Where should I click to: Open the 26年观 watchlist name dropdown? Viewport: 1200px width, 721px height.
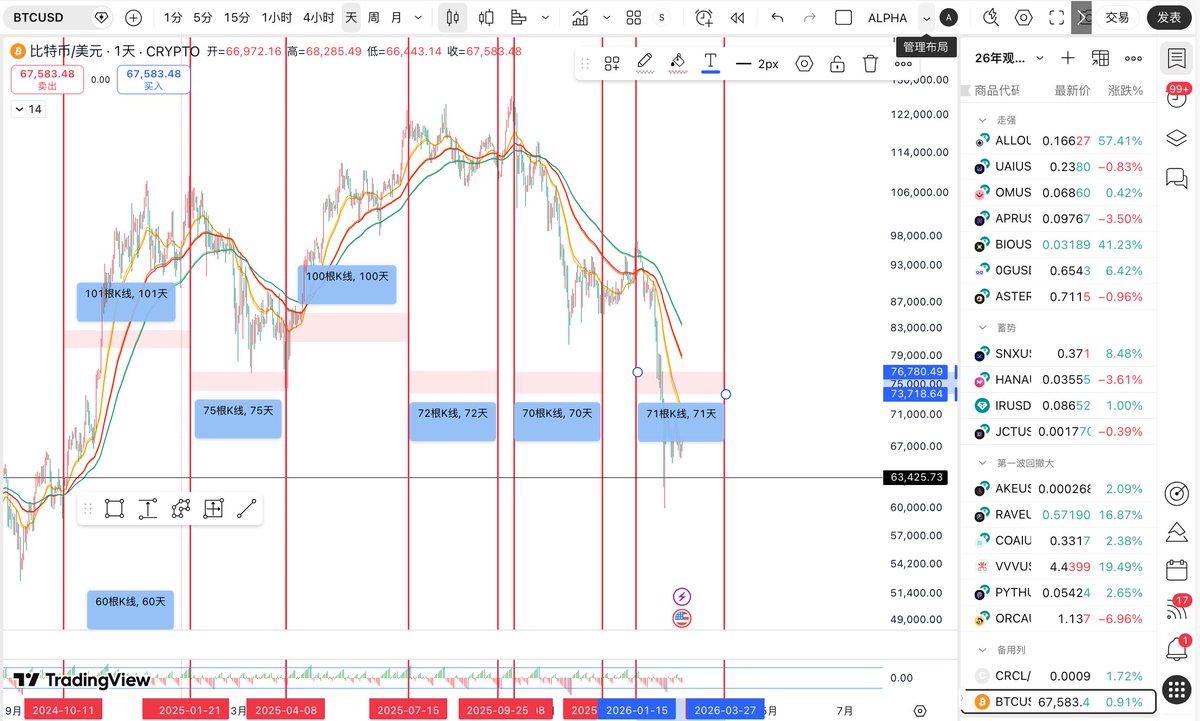[1010, 58]
